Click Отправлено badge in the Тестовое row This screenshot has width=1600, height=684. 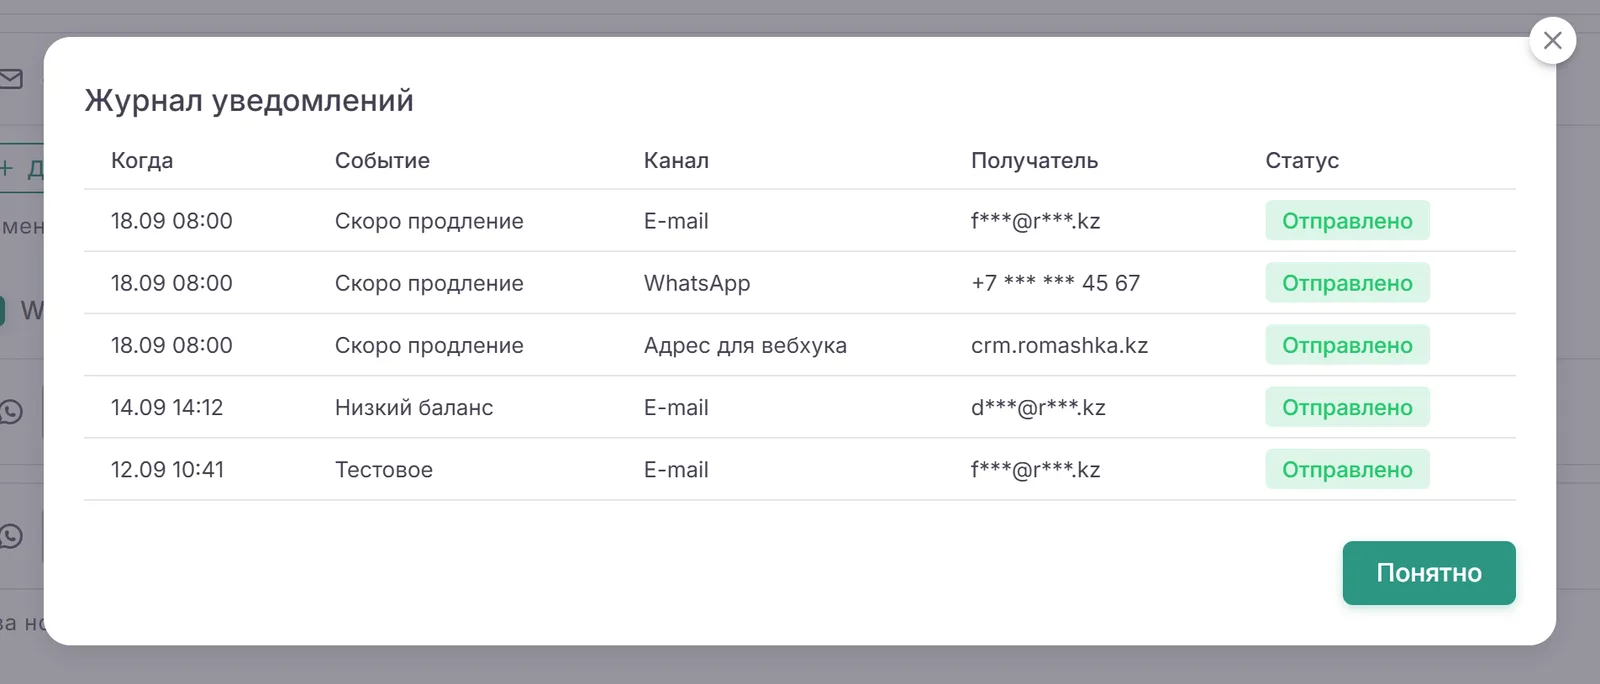[x=1347, y=469]
